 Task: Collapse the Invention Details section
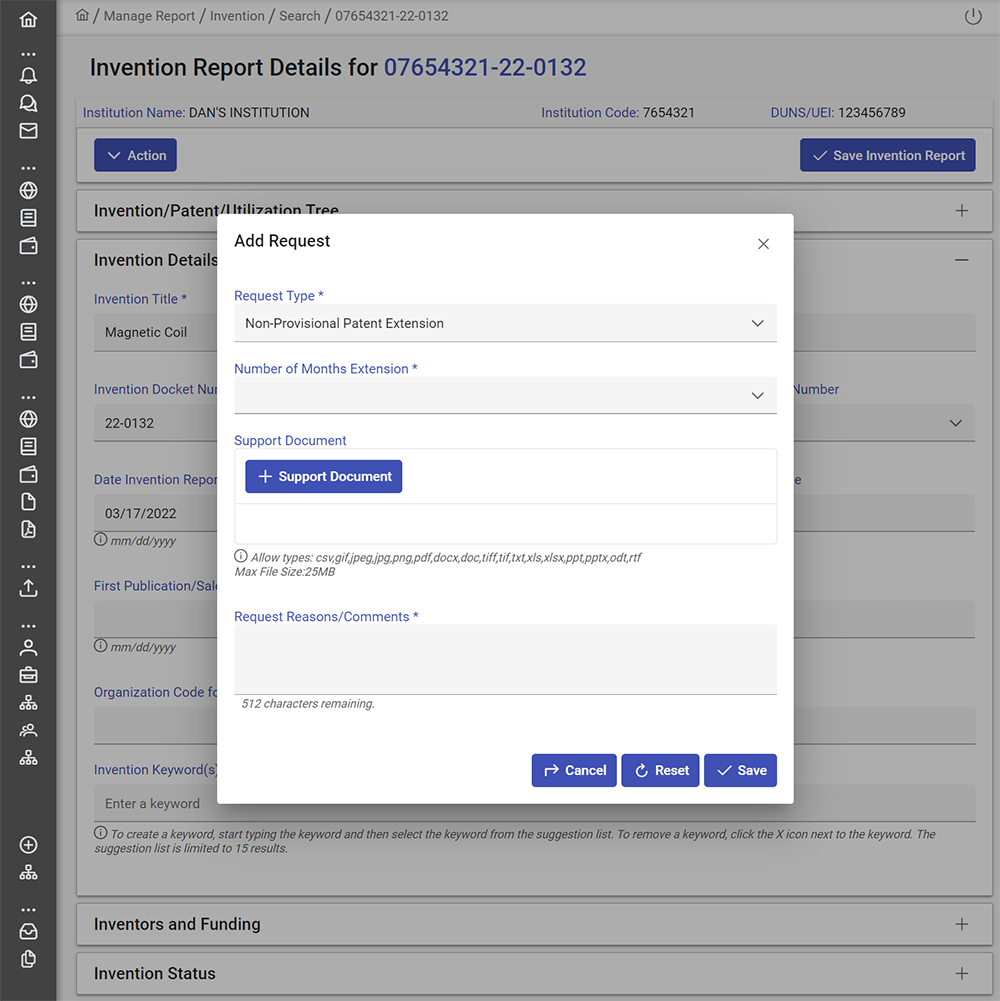pos(962,260)
